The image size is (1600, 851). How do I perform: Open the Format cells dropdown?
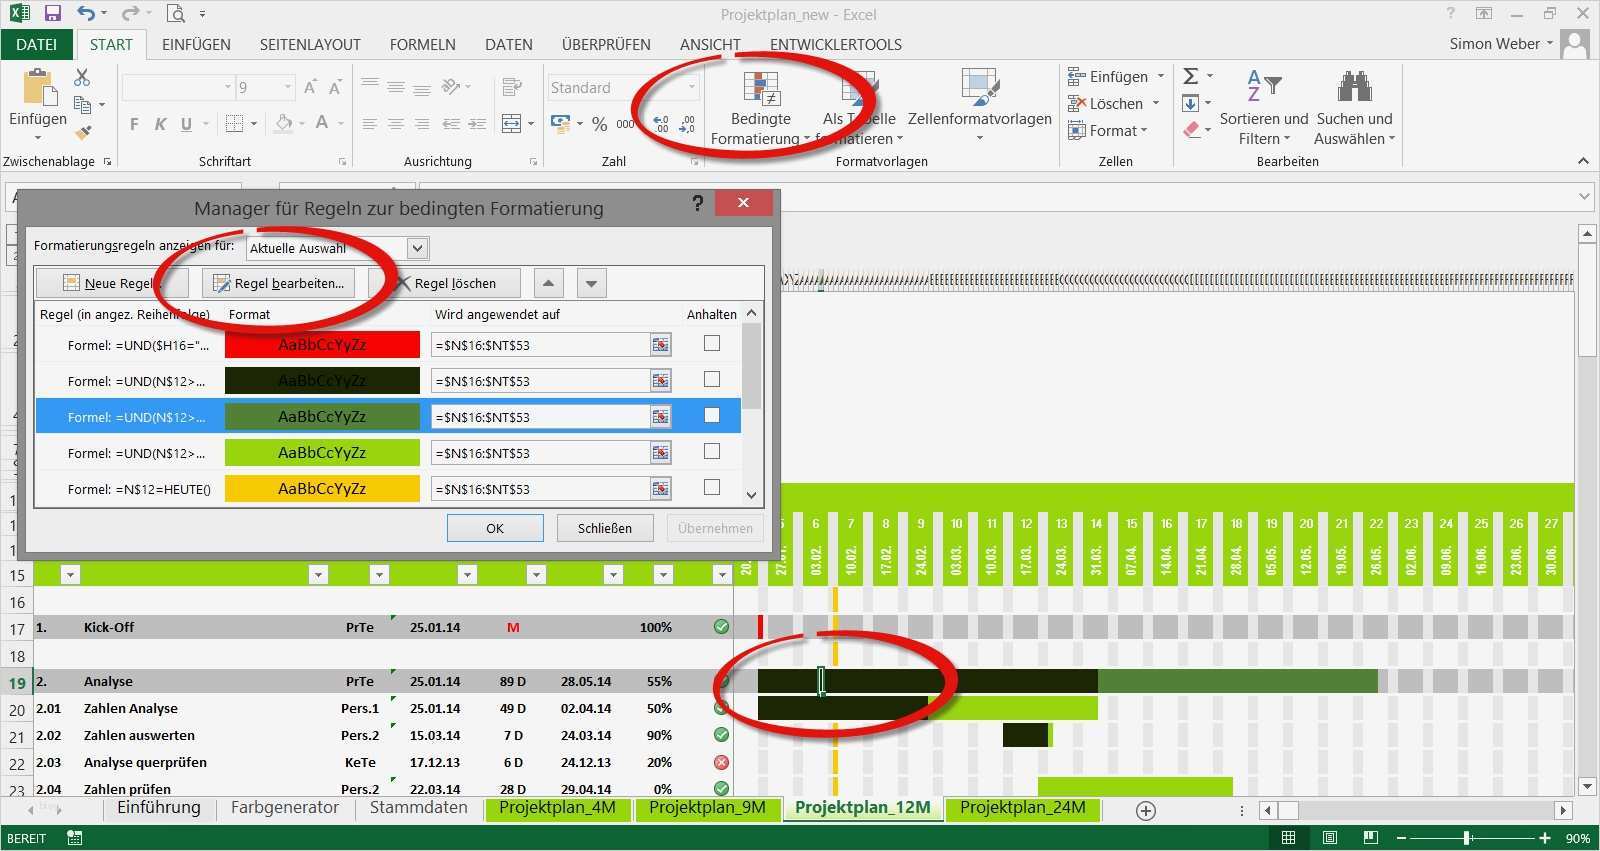click(x=1108, y=130)
